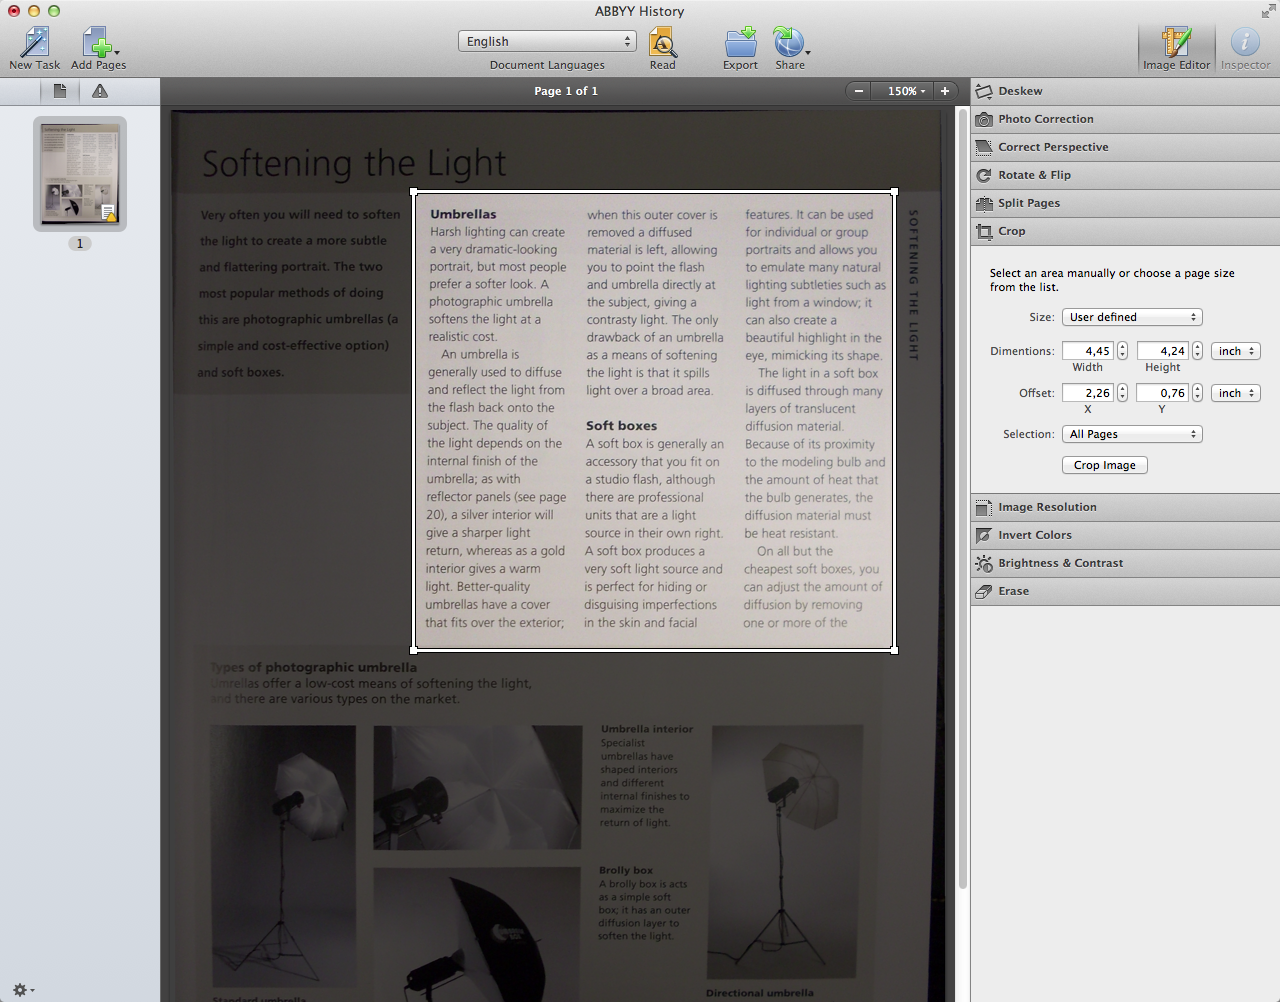Screen dimensions: 1280x1002
Task: Click the Add Pages icon
Action: (98, 42)
